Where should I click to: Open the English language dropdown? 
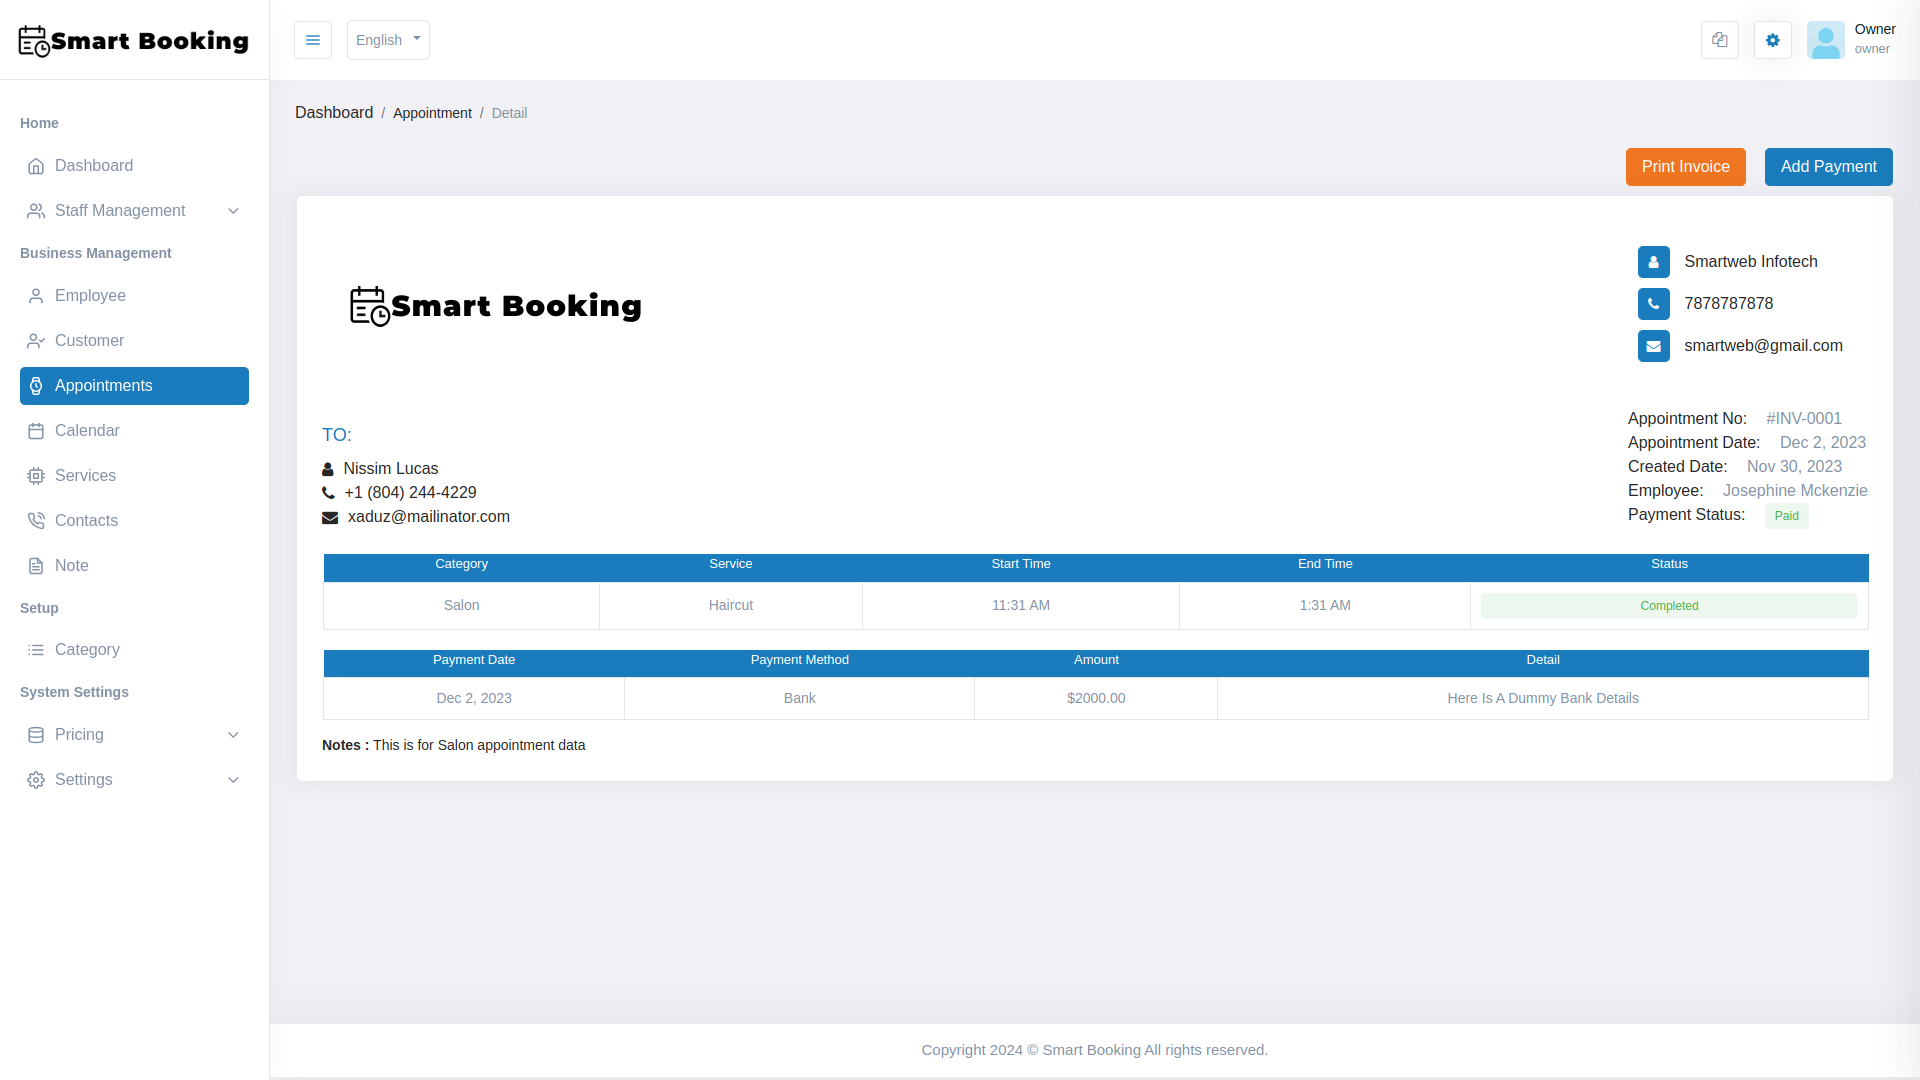coord(388,40)
